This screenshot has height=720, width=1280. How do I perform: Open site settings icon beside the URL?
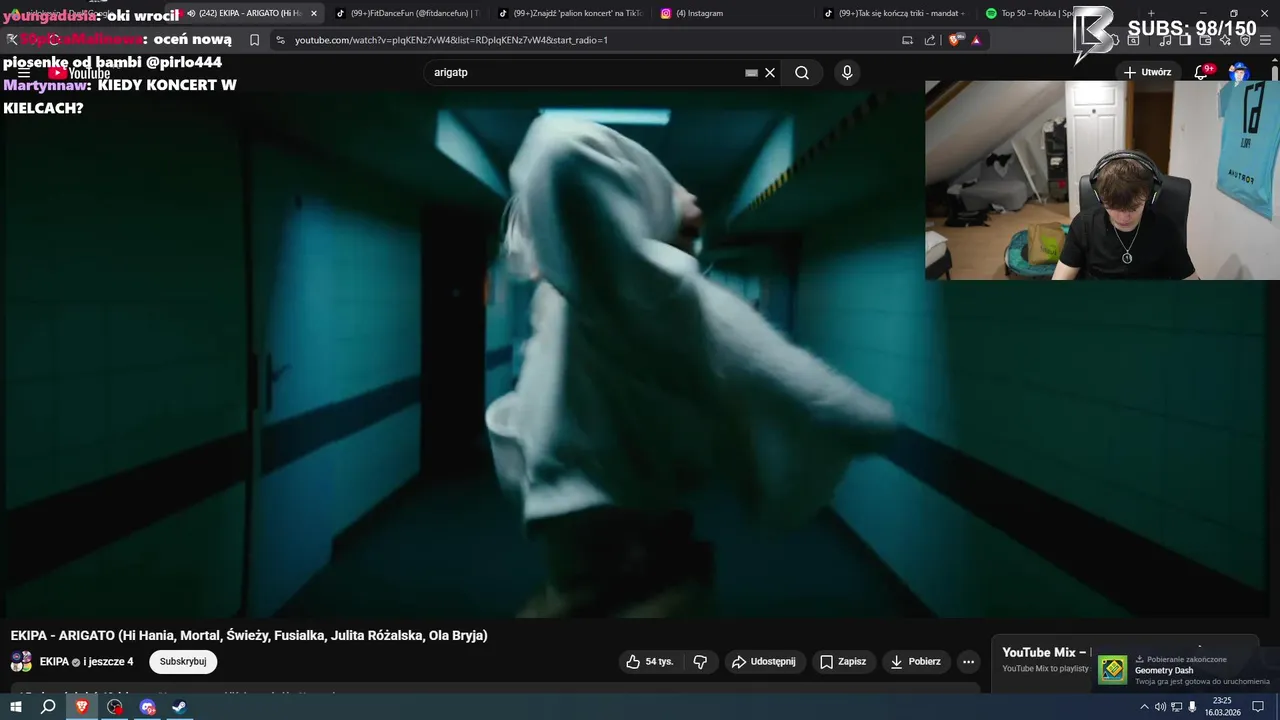click(280, 40)
